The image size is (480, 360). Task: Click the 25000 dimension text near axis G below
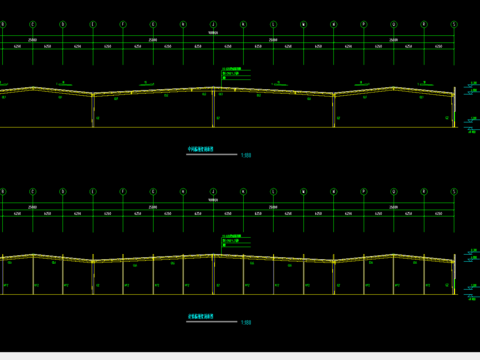(x=153, y=207)
